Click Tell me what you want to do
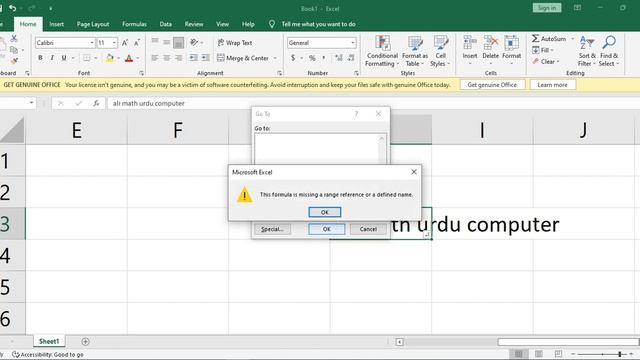Screen dimensions: 640x360 tap(318, 24)
